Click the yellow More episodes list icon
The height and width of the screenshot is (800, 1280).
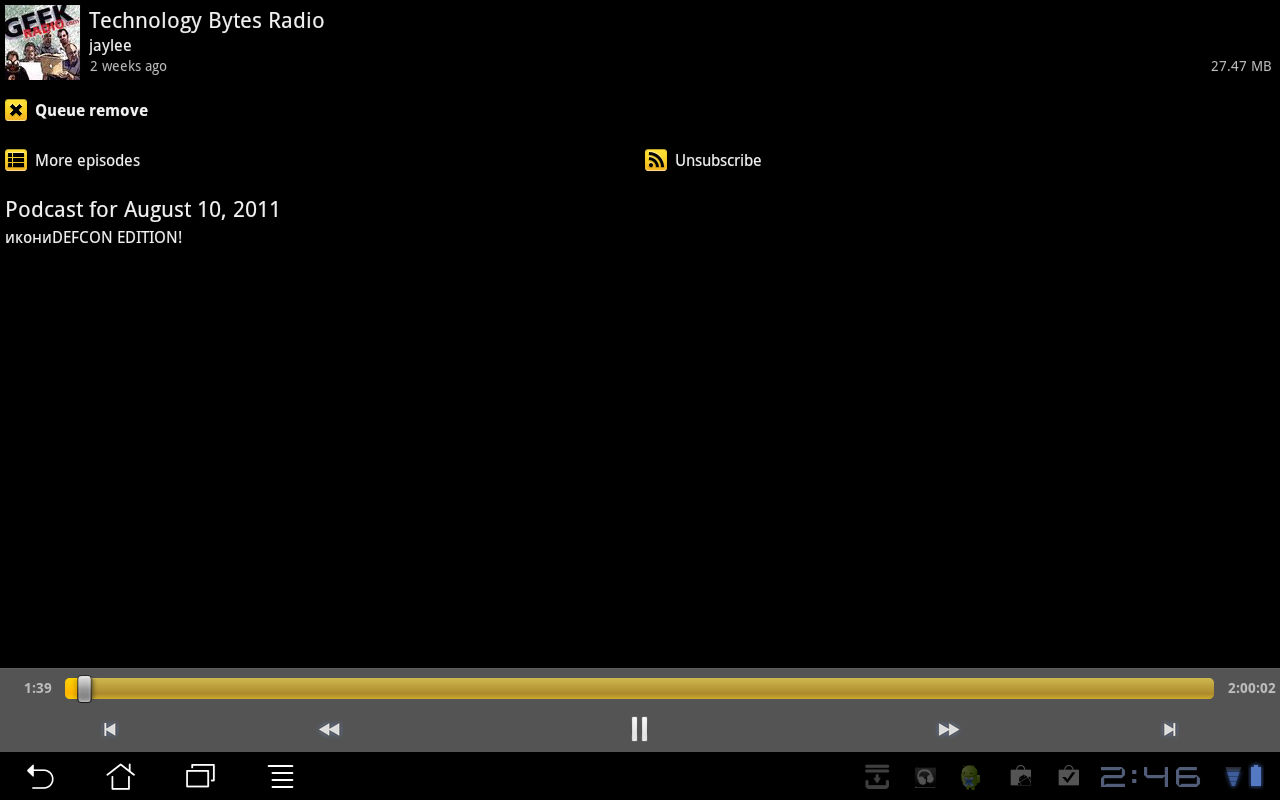(x=16, y=160)
